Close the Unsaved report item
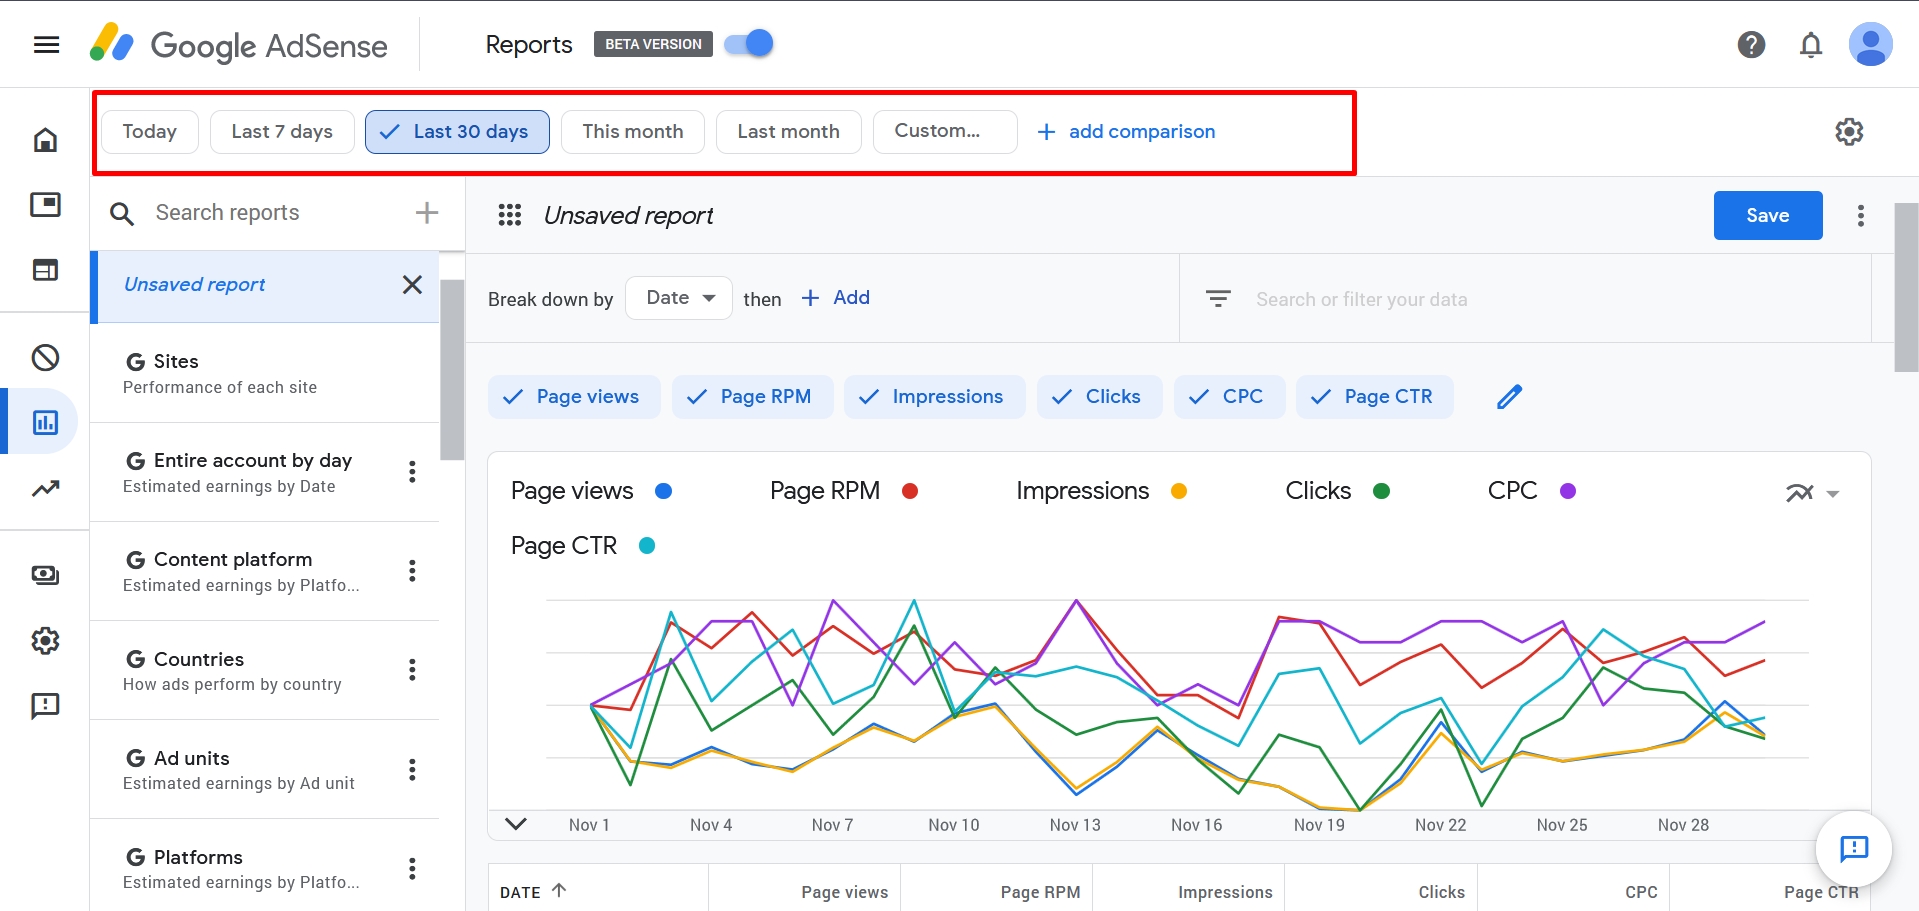This screenshot has height=911, width=1919. coord(412,285)
